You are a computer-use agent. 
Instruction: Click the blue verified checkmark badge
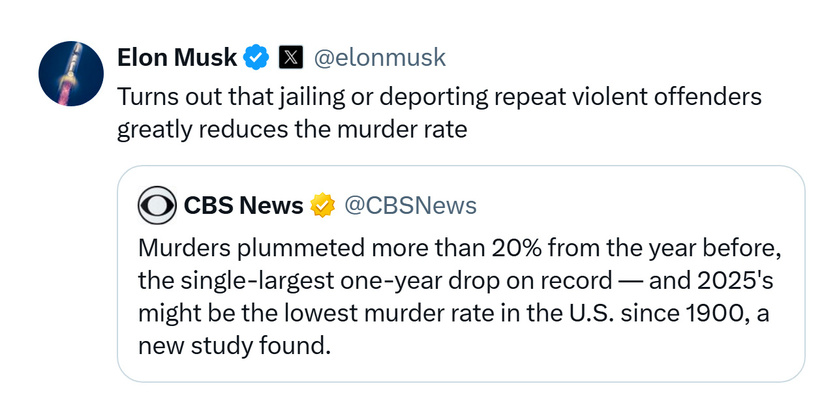256,58
